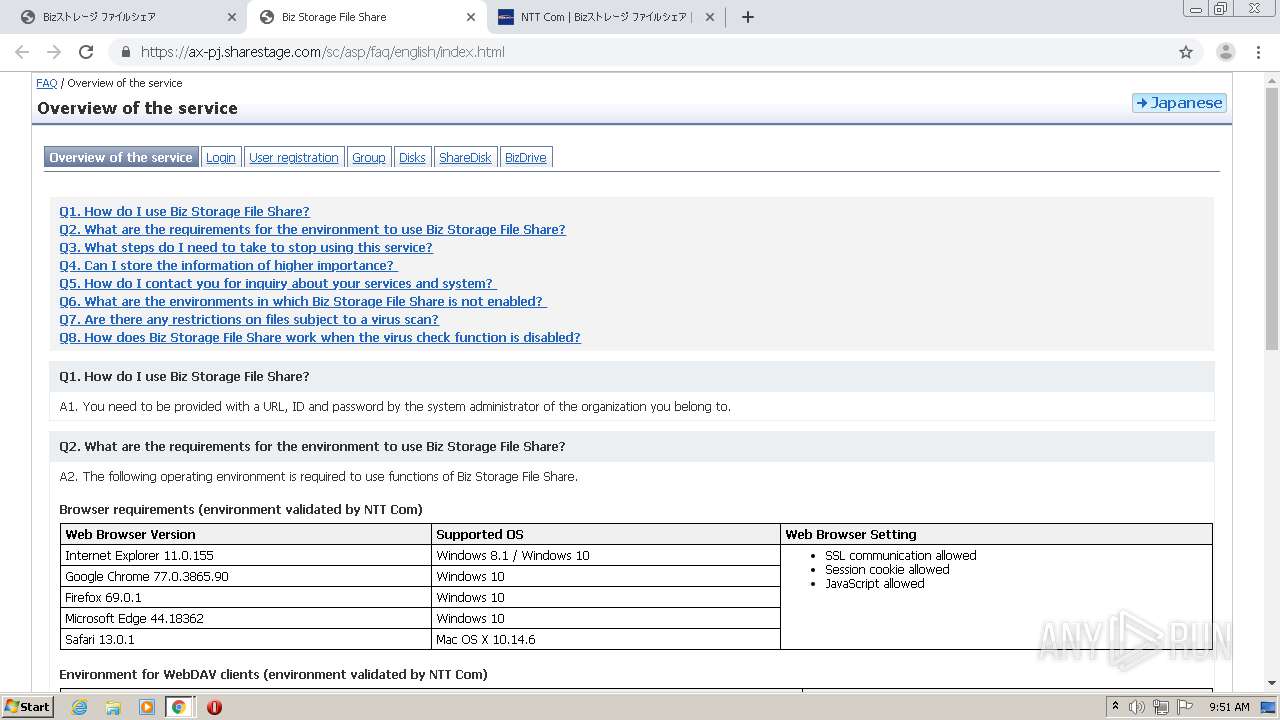Switch page language to Japanese
Screen dimensions: 1280x720
(1179, 102)
